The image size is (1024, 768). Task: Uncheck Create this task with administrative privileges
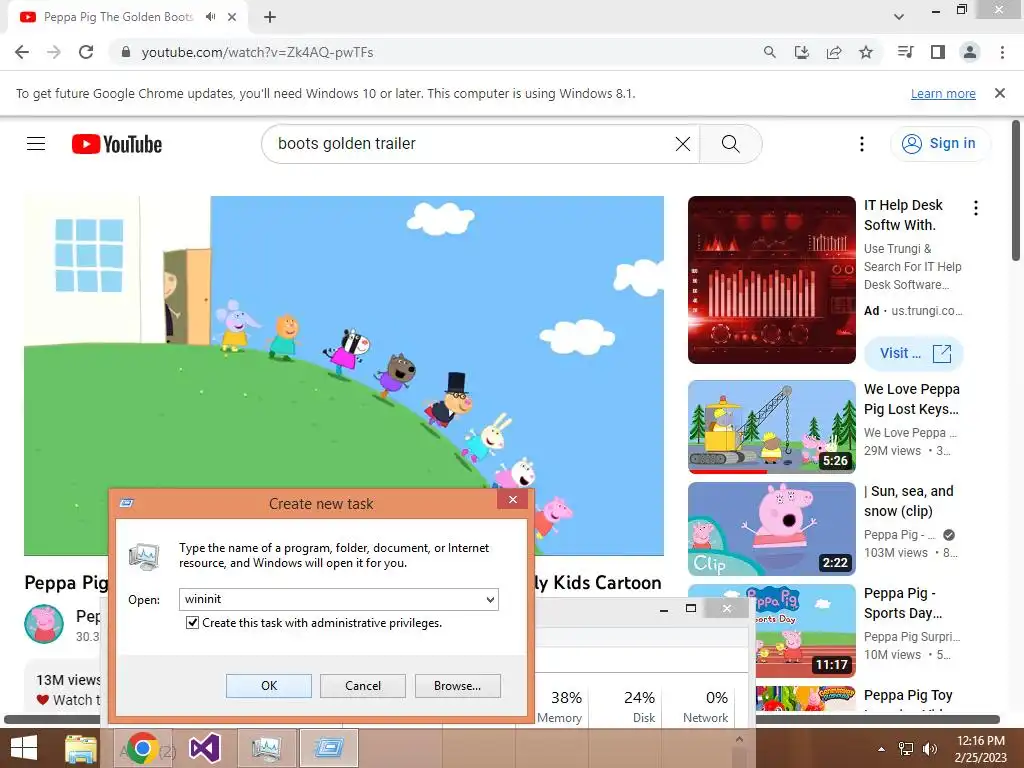(x=192, y=622)
